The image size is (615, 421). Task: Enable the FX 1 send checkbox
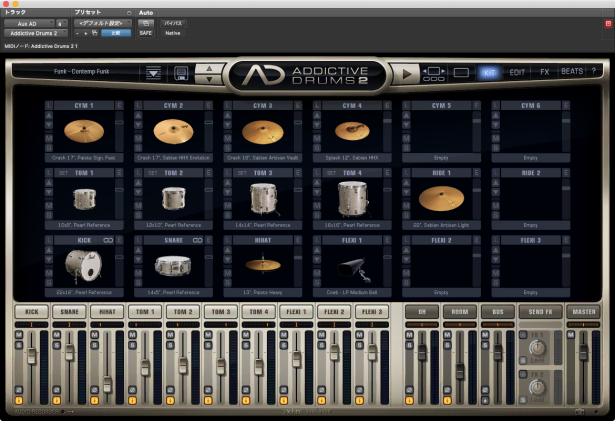pyautogui.click(x=523, y=335)
